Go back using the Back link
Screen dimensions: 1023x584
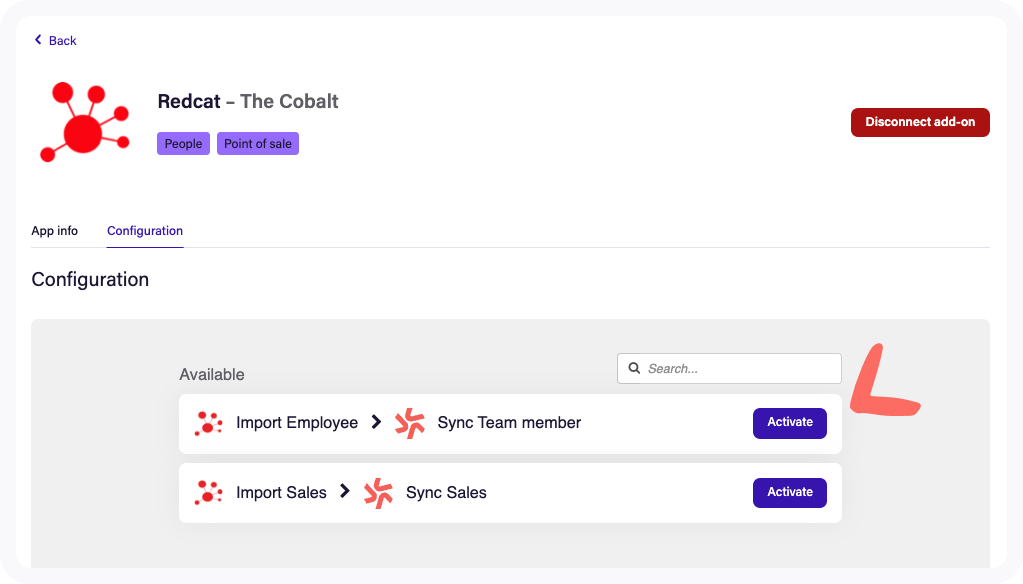point(55,40)
